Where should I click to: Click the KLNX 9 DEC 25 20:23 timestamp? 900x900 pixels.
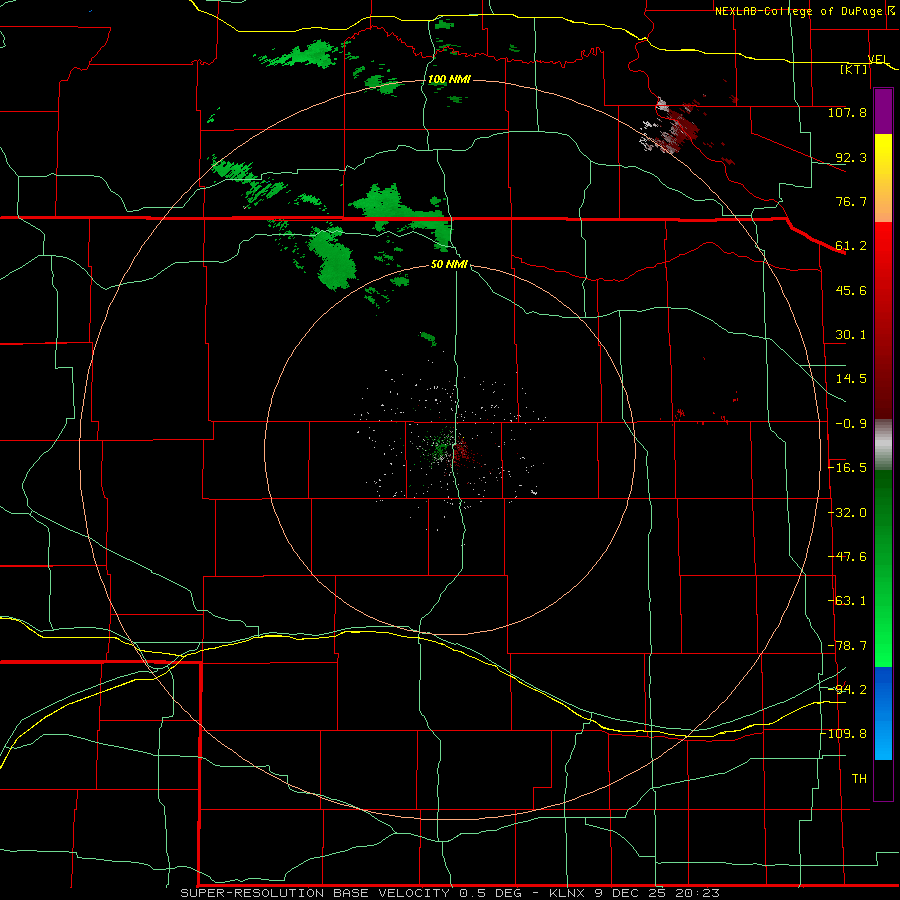[x=634, y=893]
